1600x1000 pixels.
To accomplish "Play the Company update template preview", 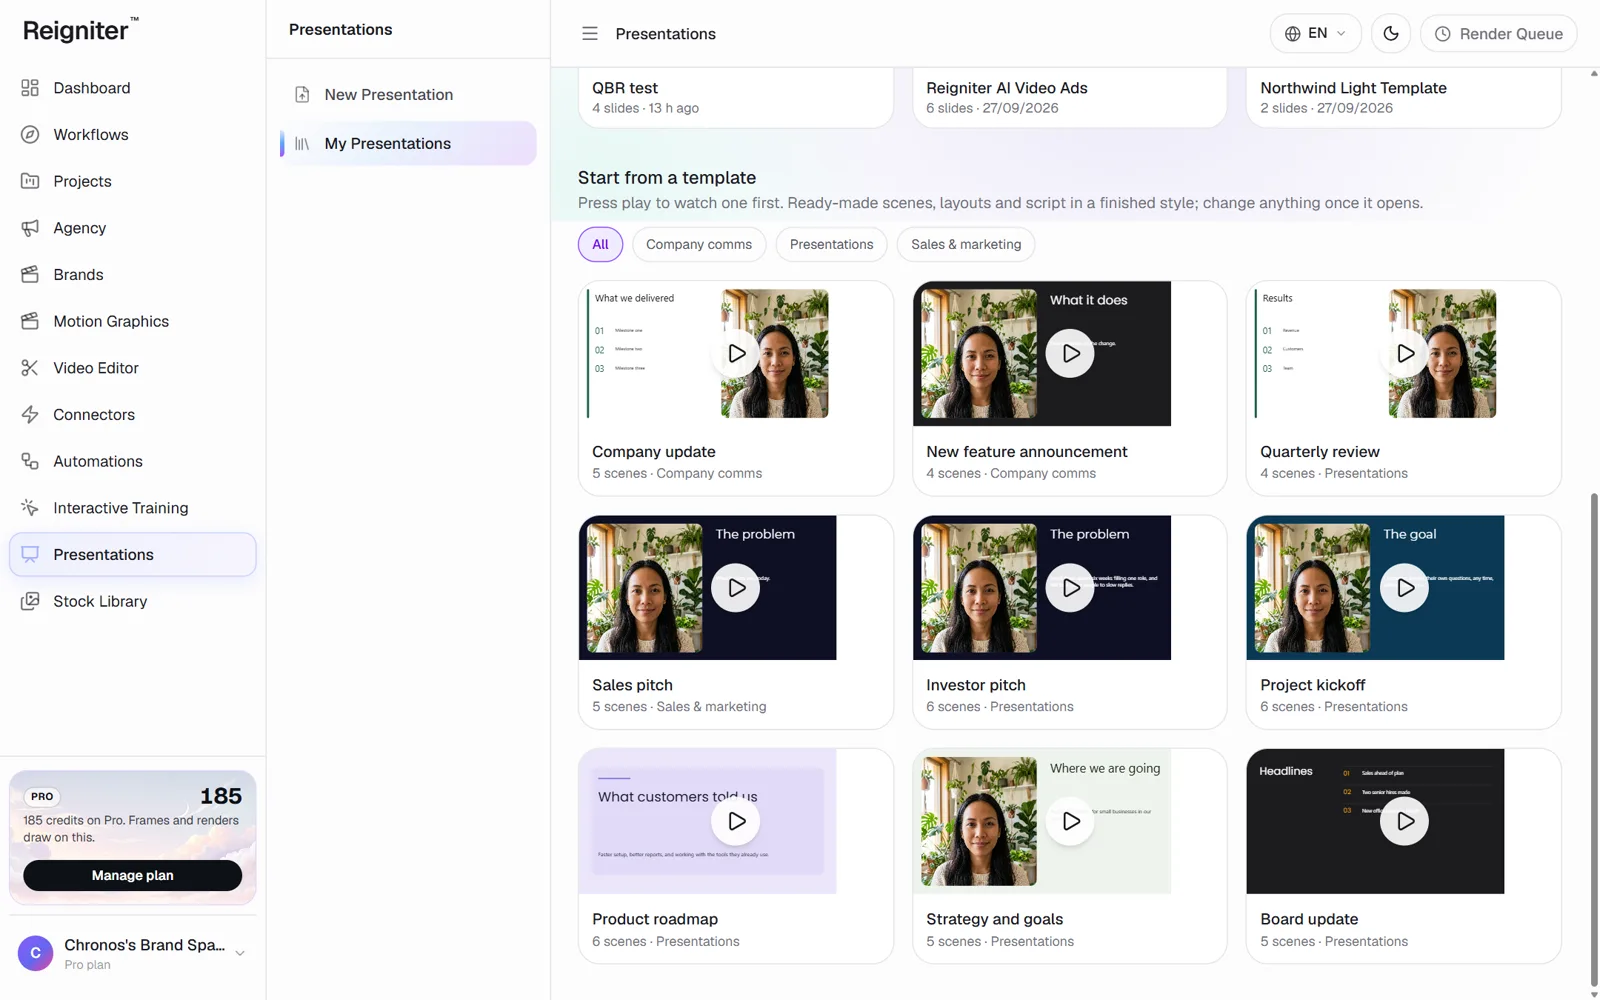I will pos(736,354).
